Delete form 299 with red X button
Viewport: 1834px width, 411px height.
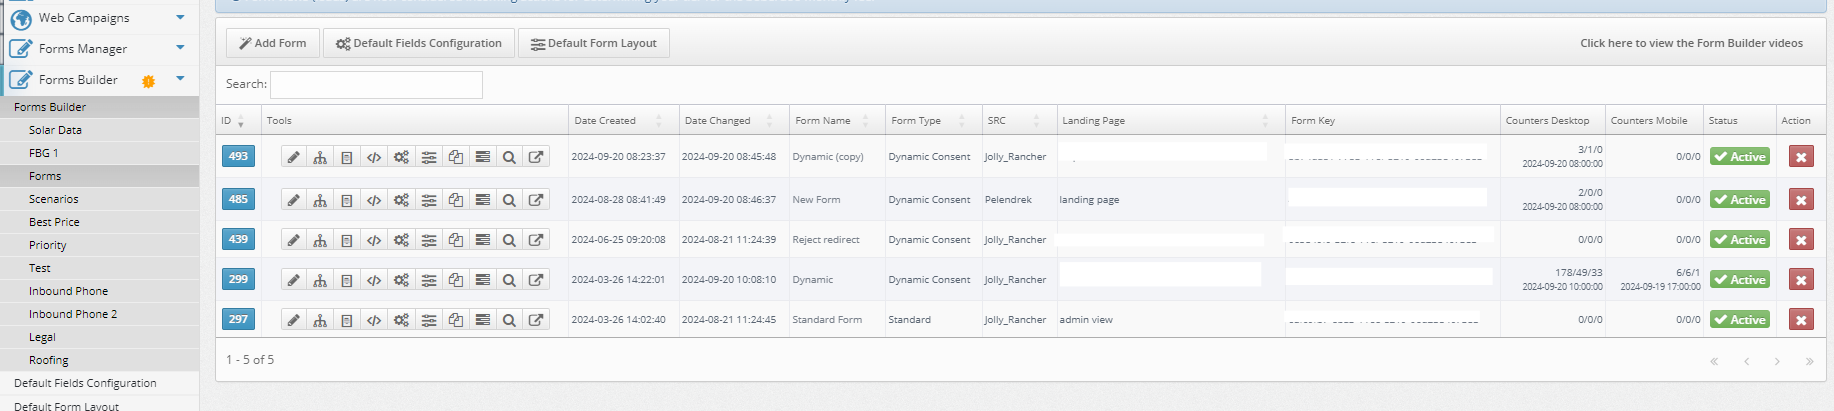click(1801, 280)
